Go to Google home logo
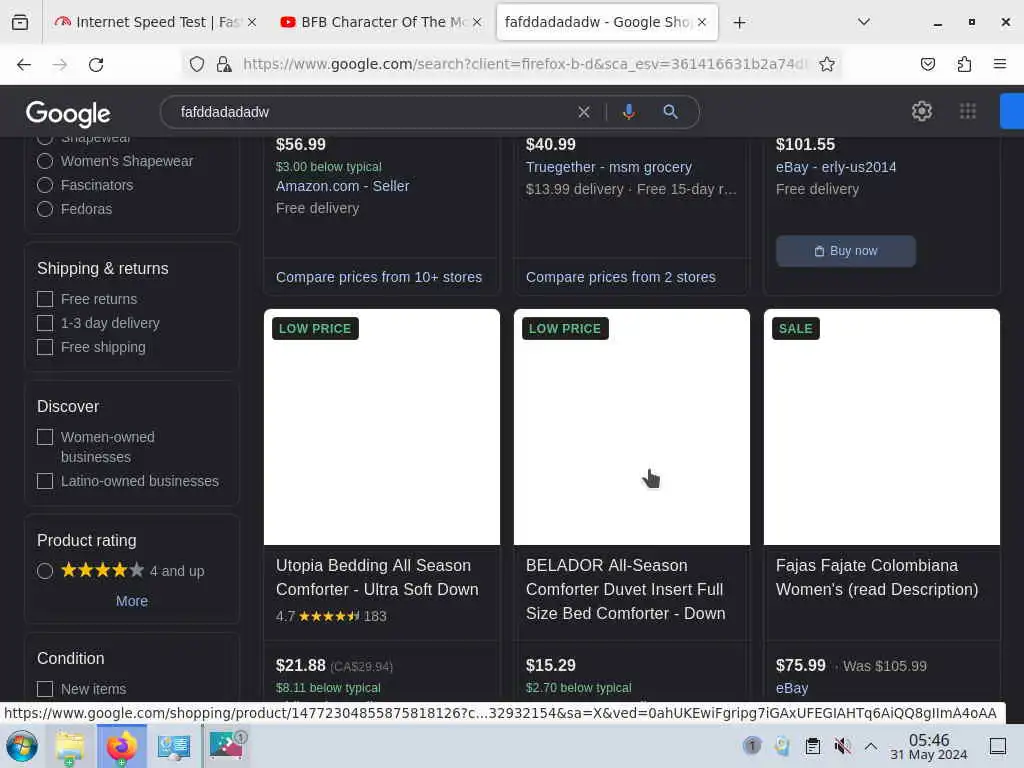 point(68,114)
